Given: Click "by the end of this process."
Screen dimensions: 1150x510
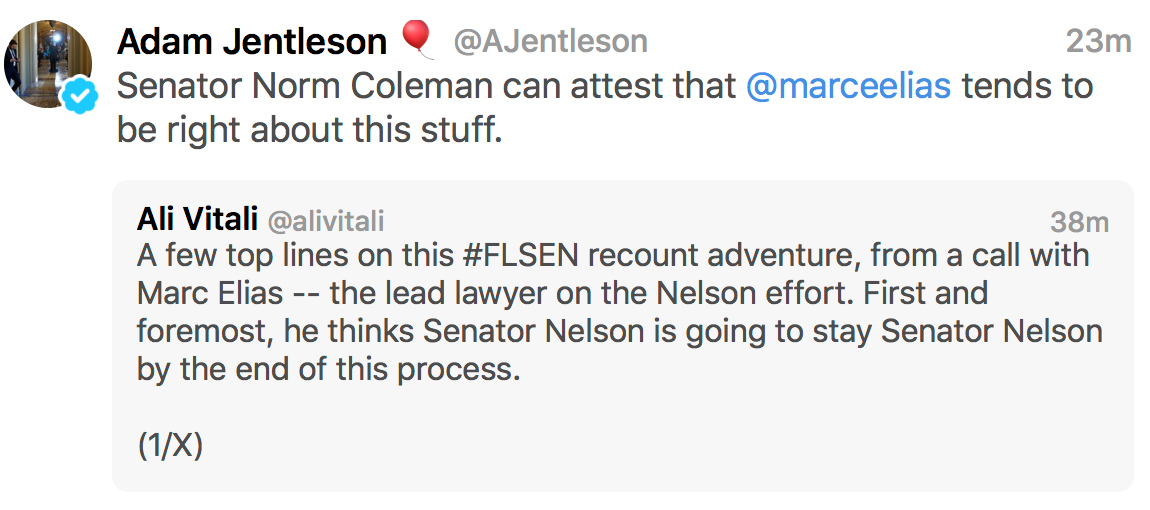Looking at the screenshot, I should (329, 369).
